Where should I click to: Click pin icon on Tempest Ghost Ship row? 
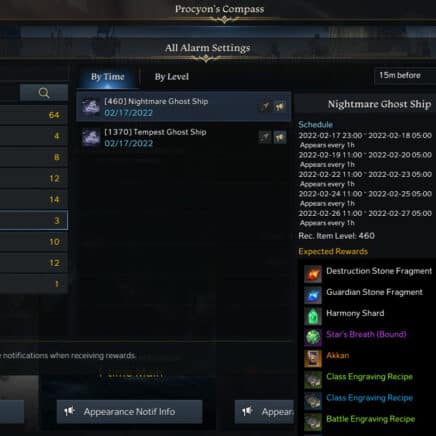click(x=265, y=137)
